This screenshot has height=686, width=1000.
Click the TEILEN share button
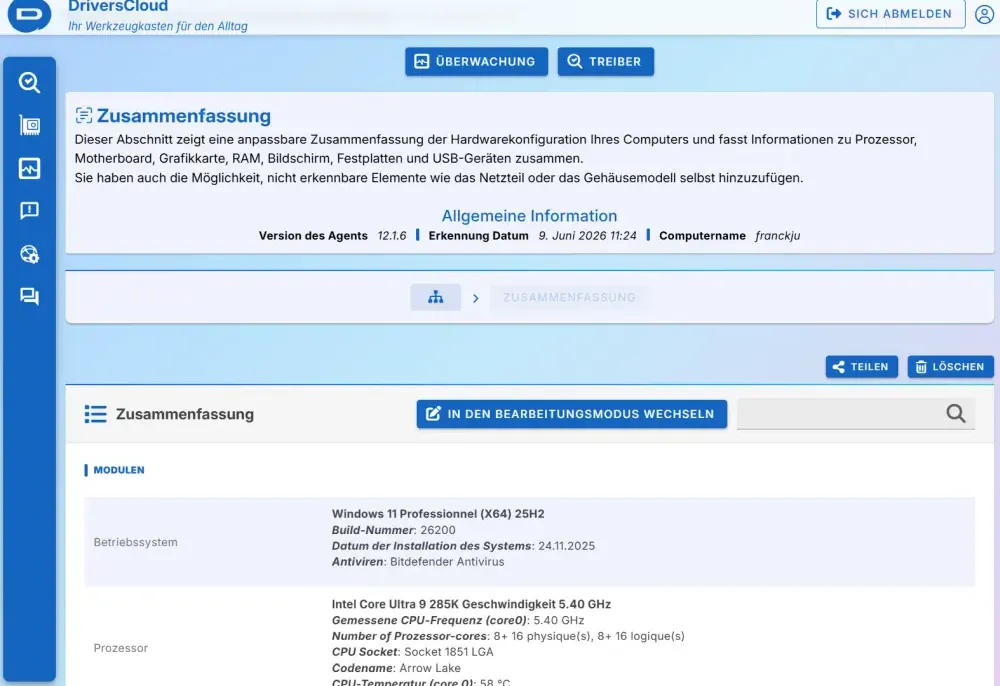[x=861, y=367]
